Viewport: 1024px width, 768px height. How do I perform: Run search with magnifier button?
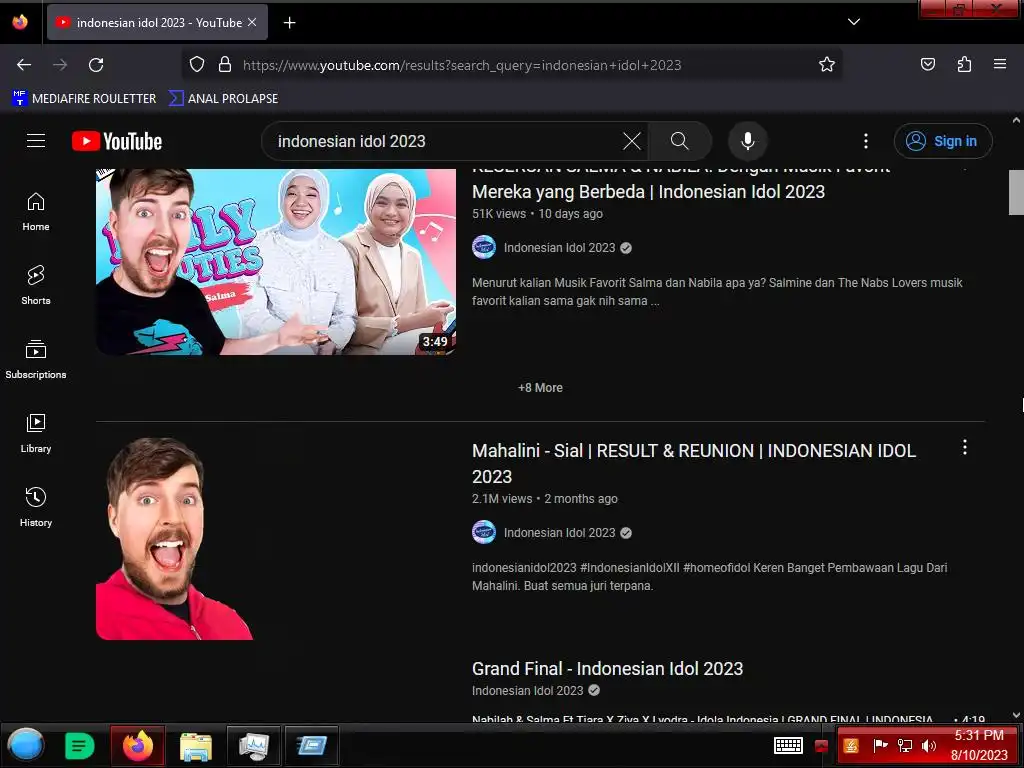pyautogui.click(x=679, y=141)
